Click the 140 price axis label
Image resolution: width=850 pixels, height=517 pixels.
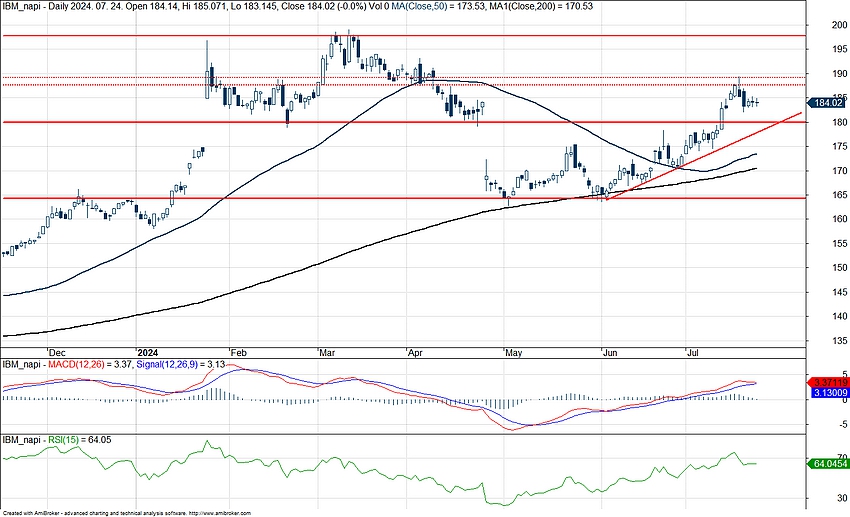[x=840, y=316]
